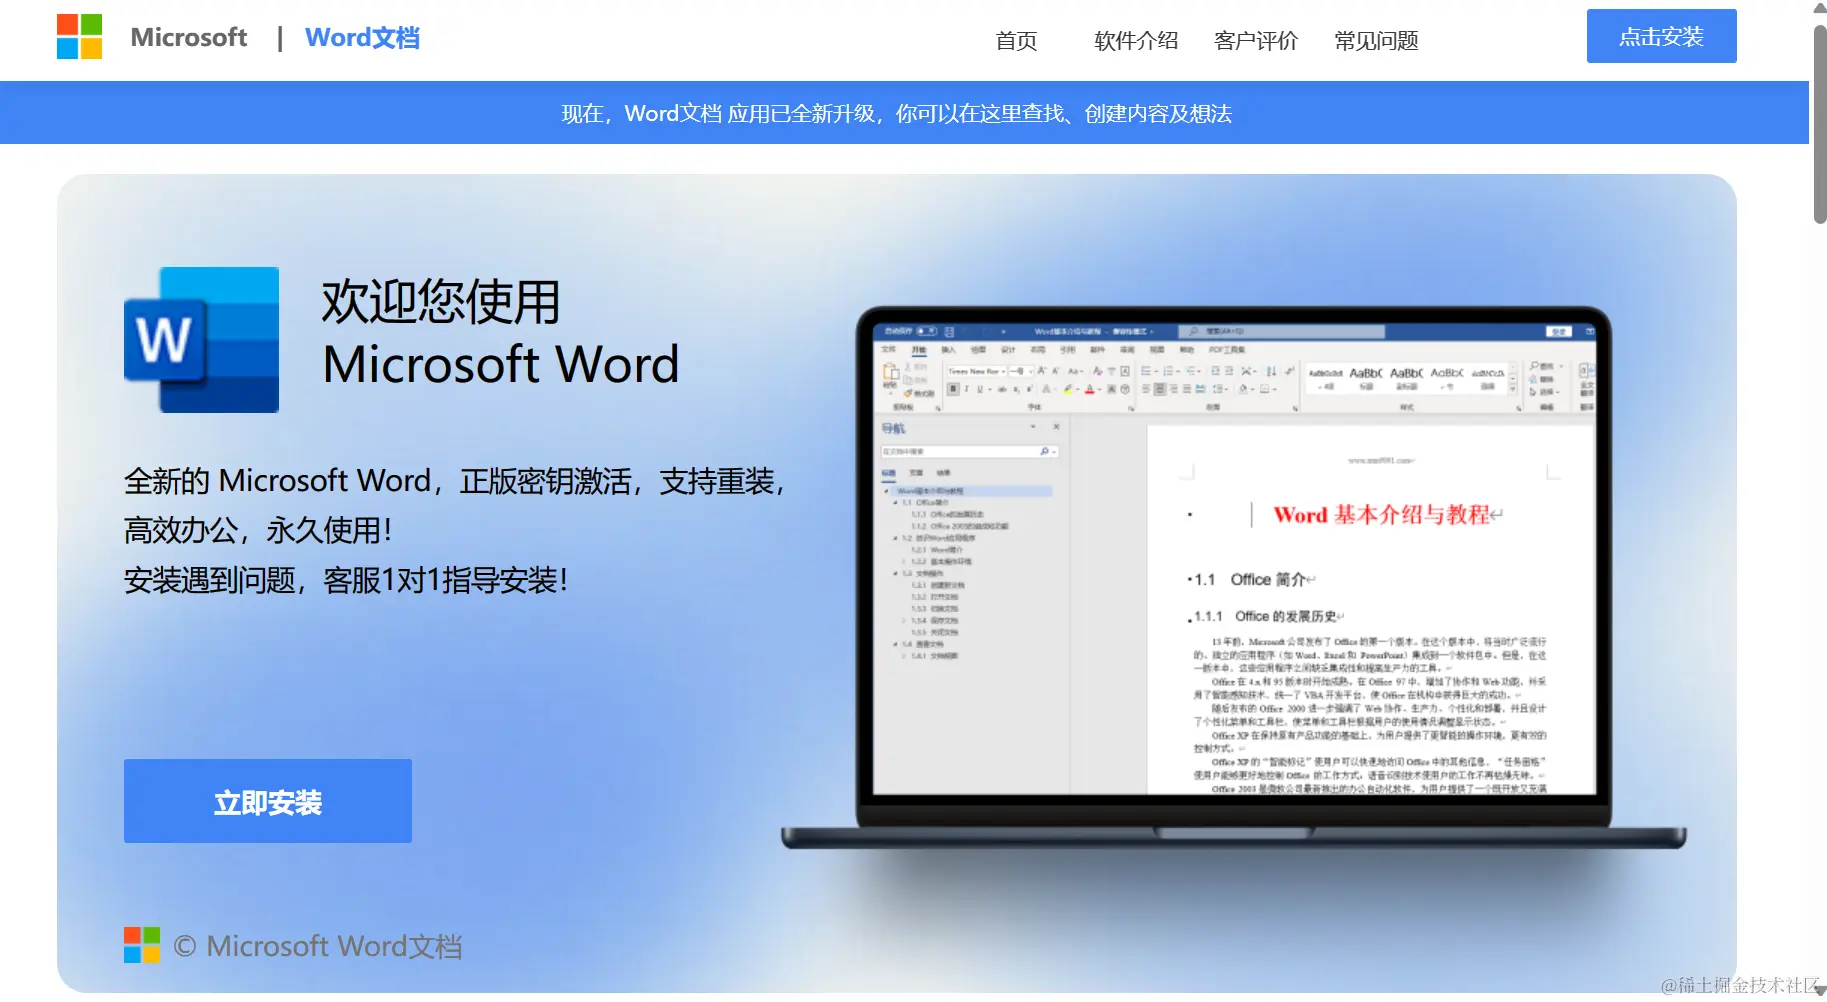
Task: Click the 立即安装 button
Action: point(268,801)
